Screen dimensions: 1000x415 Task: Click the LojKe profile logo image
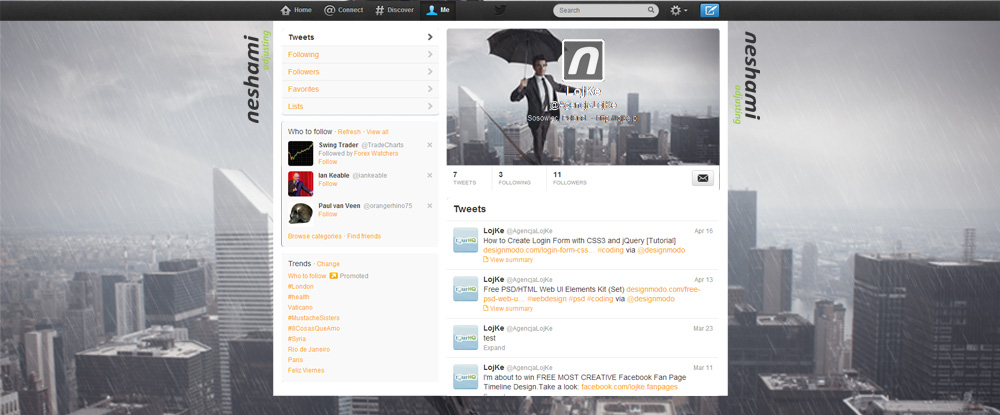[583, 61]
